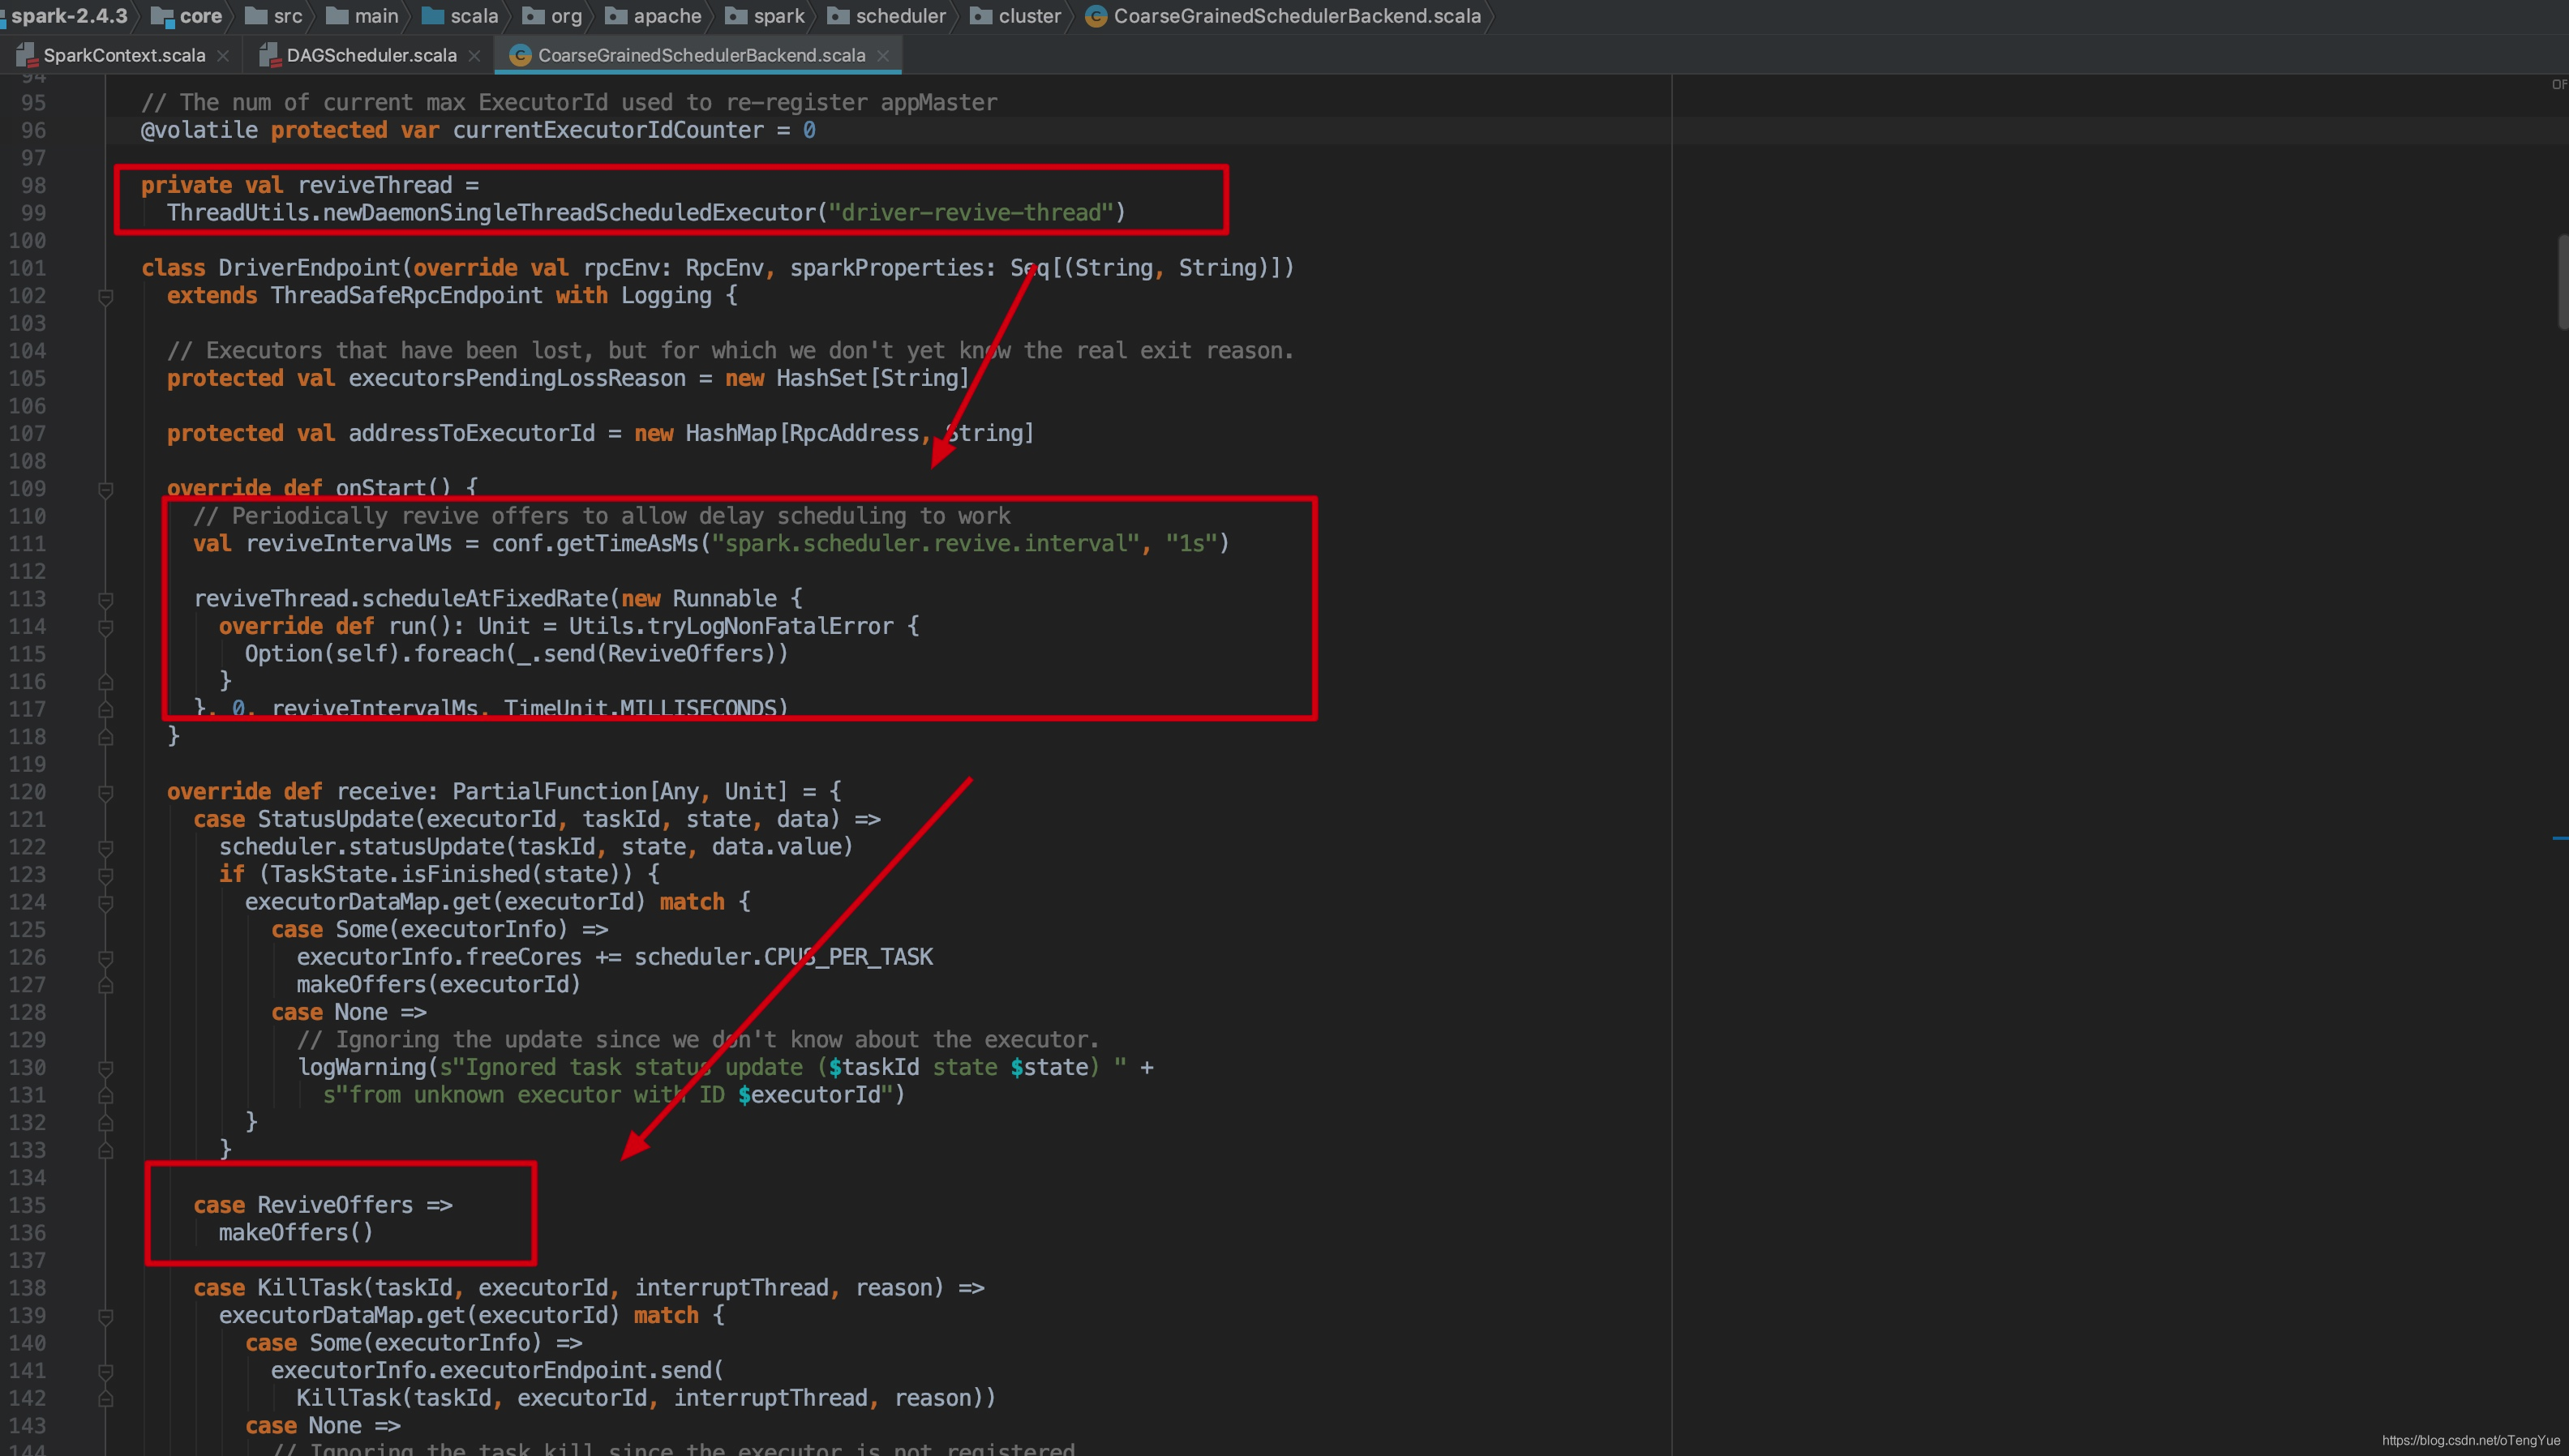This screenshot has height=1456, width=2569.
Task: Collapse the DriverEndpoint class fold at line 102
Action: point(105,297)
